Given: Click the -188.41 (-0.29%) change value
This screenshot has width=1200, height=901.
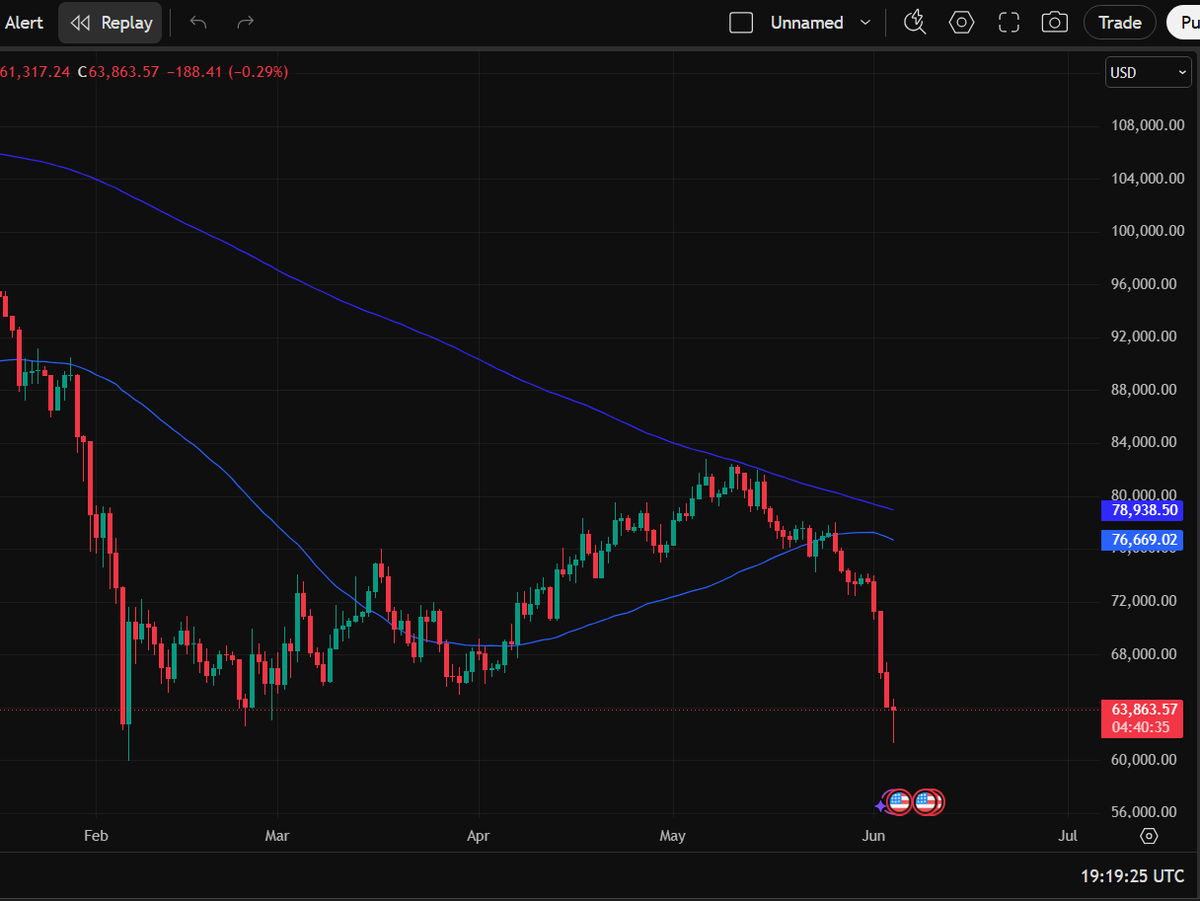Looking at the screenshot, I should click(x=227, y=72).
